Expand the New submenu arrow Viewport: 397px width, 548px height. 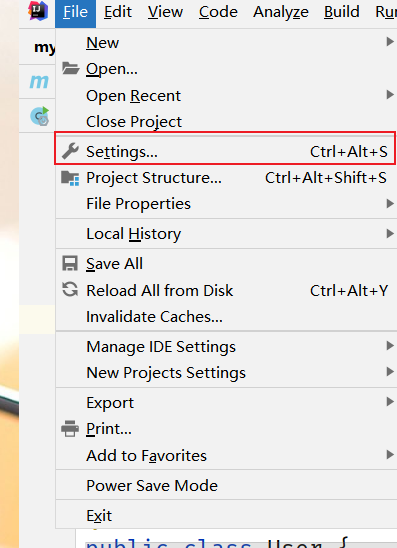[390, 42]
